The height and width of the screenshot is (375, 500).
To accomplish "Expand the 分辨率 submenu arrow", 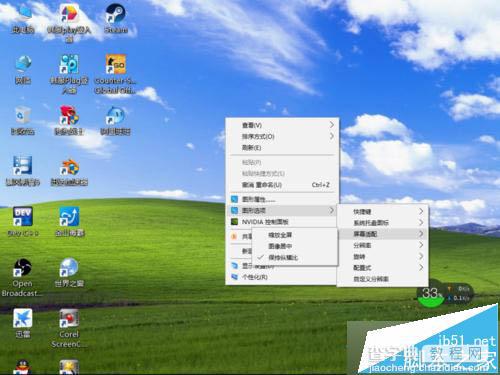I will point(421,245).
